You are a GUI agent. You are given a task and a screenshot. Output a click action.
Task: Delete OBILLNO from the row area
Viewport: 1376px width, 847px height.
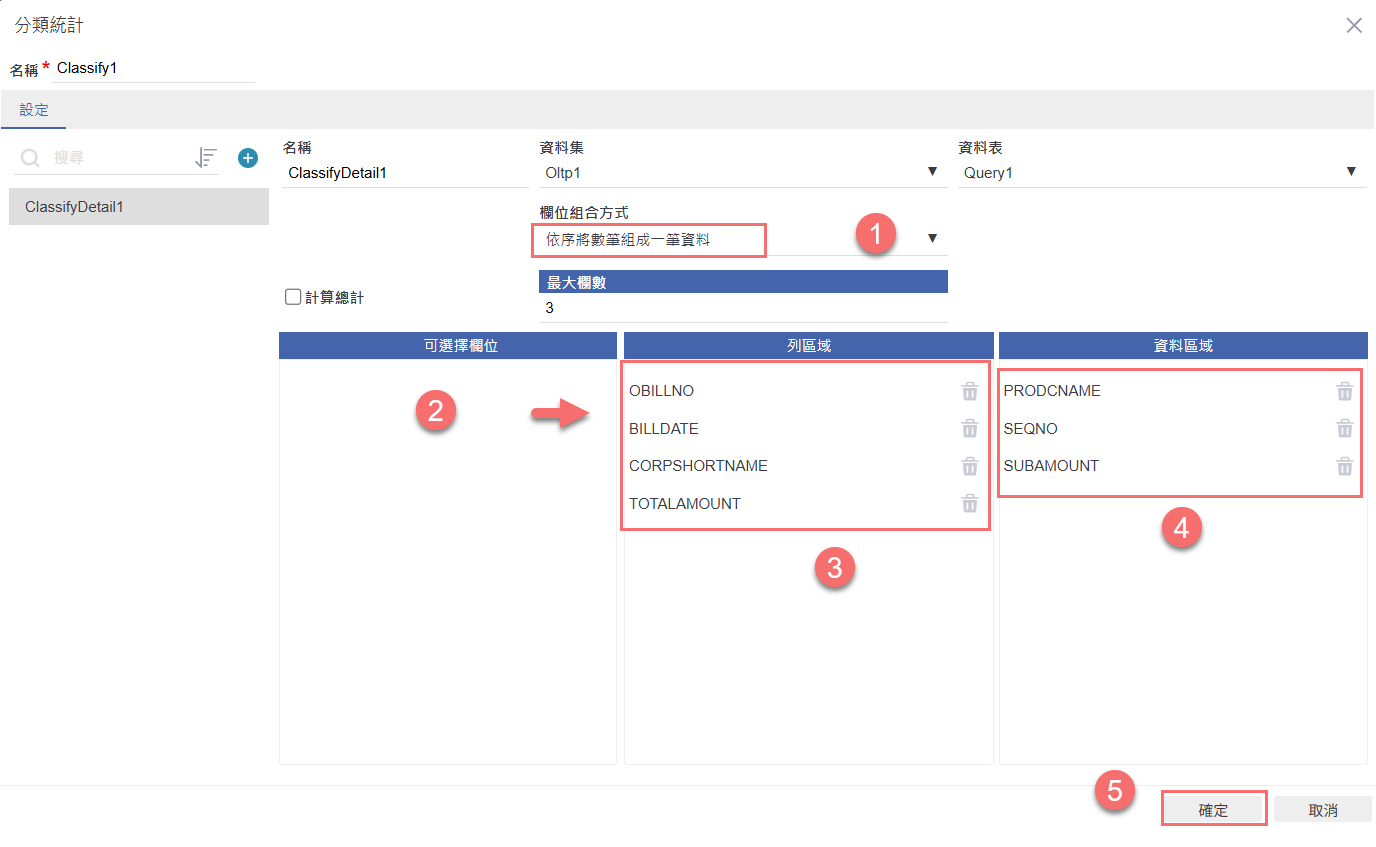tap(969, 391)
